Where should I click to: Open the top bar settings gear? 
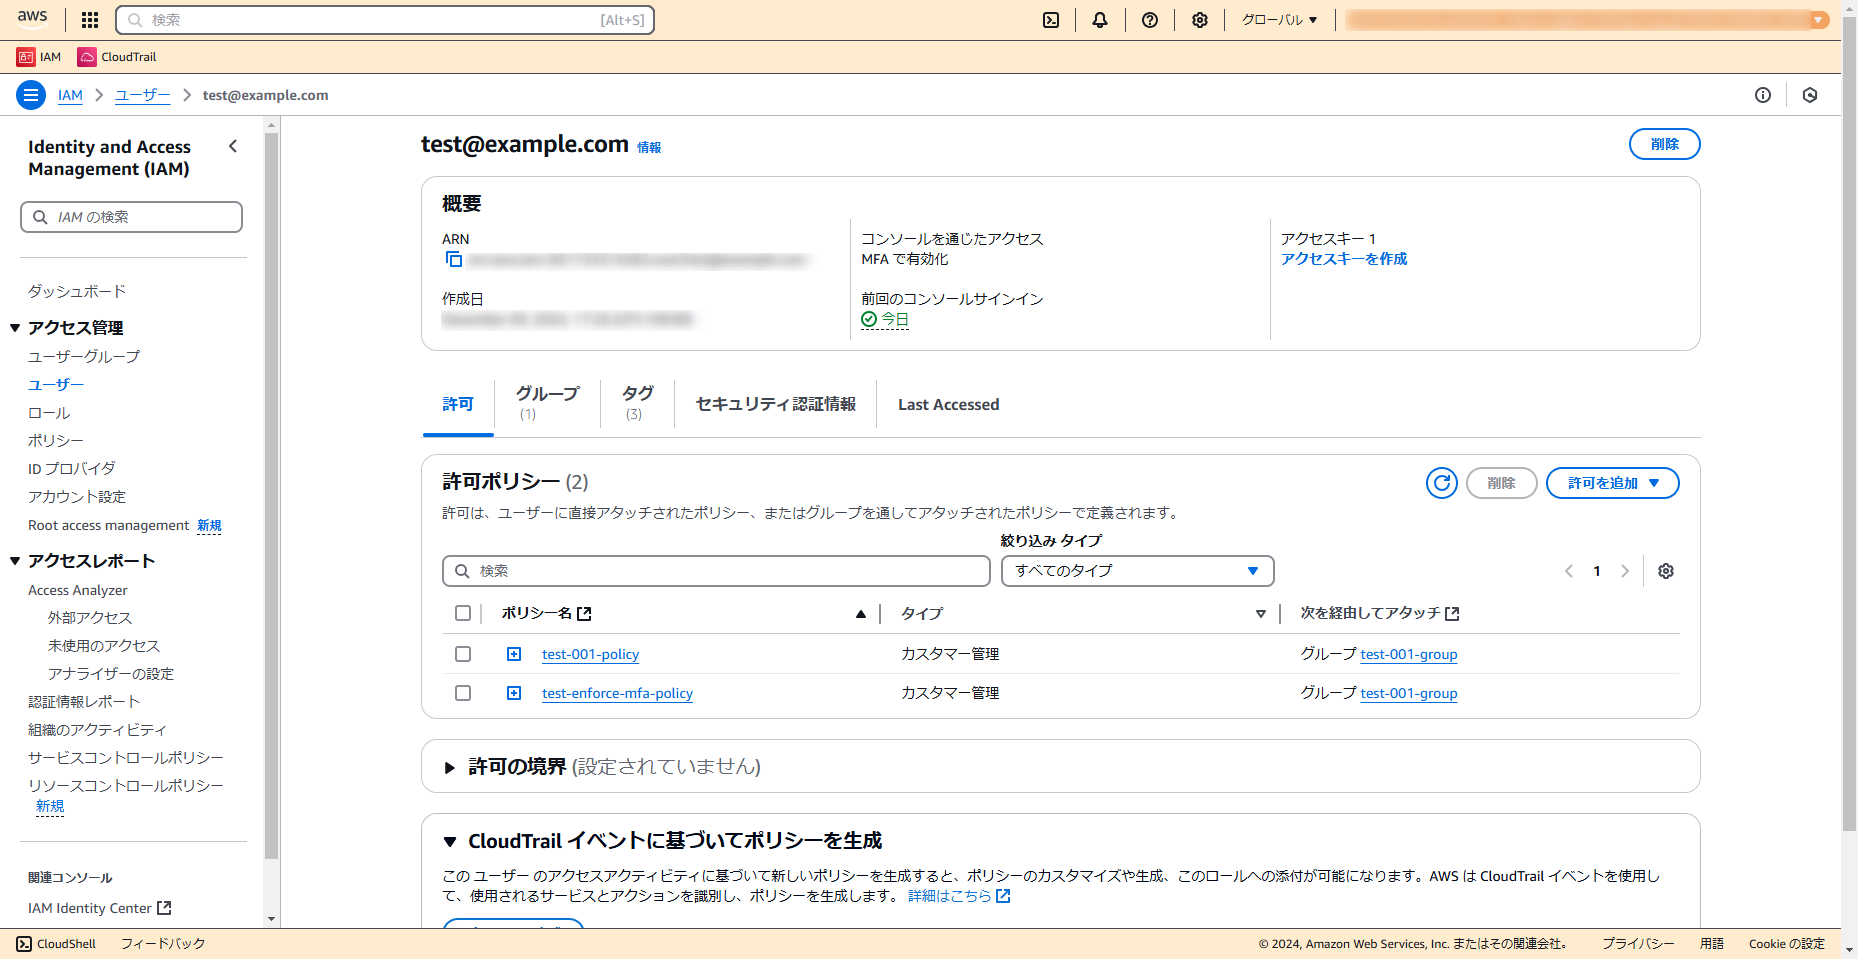[x=1200, y=20]
